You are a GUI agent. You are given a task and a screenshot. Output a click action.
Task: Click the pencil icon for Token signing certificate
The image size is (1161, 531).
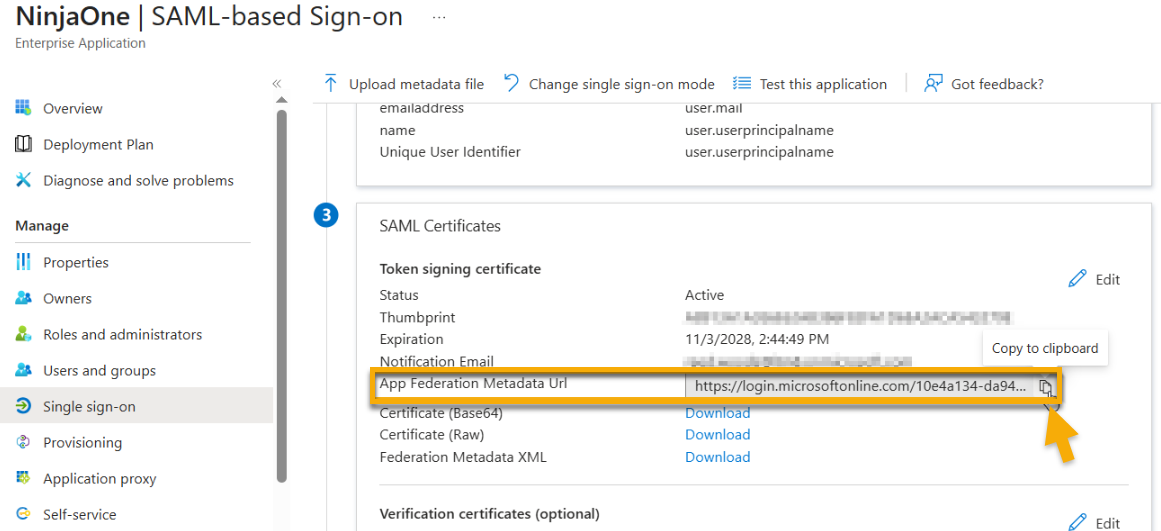(x=1077, y=279)
